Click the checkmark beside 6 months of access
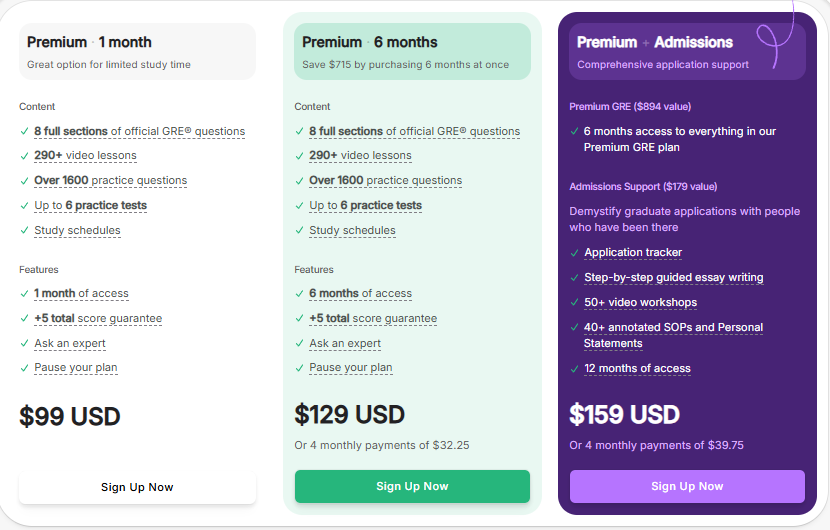 pyautogui.click(x=299, y=294)
